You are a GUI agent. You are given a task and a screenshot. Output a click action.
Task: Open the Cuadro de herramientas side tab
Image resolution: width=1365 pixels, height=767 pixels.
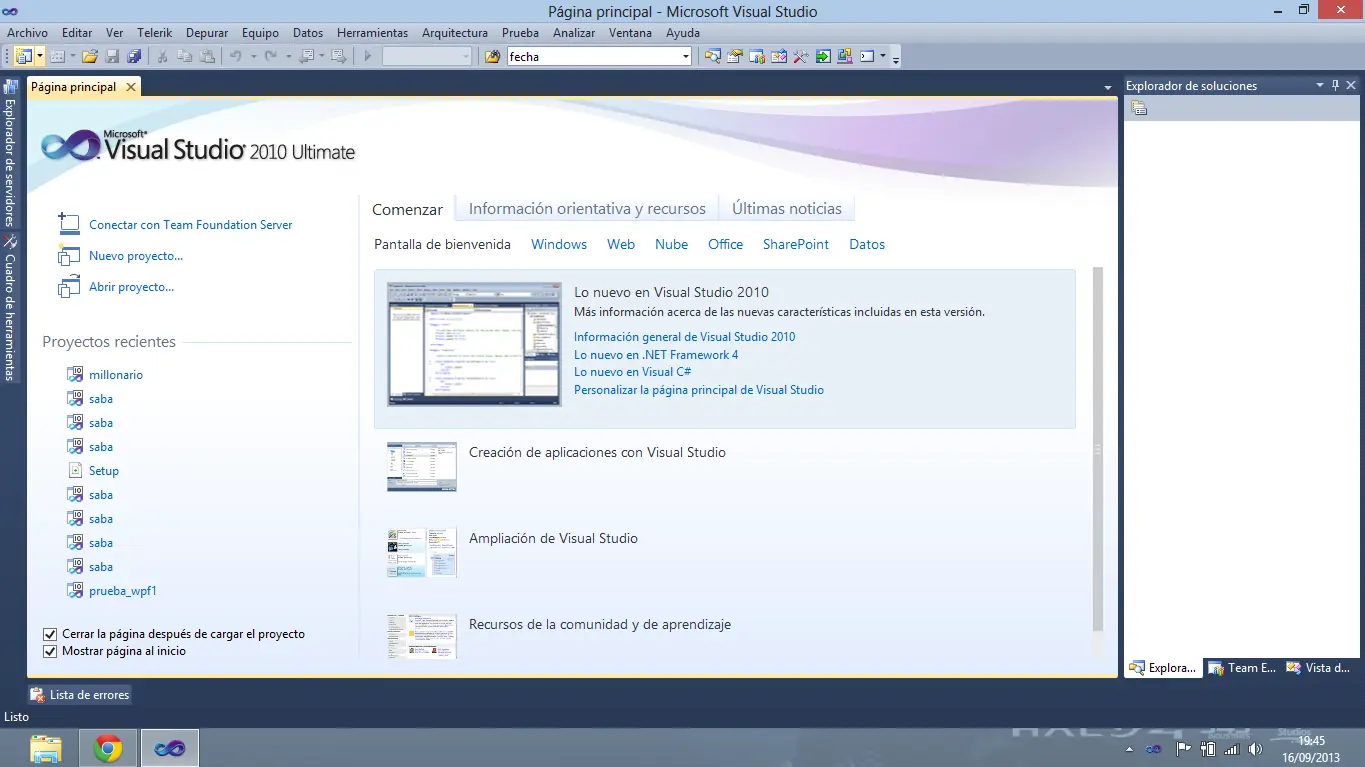pyautogui.click(x=10, y=308)
